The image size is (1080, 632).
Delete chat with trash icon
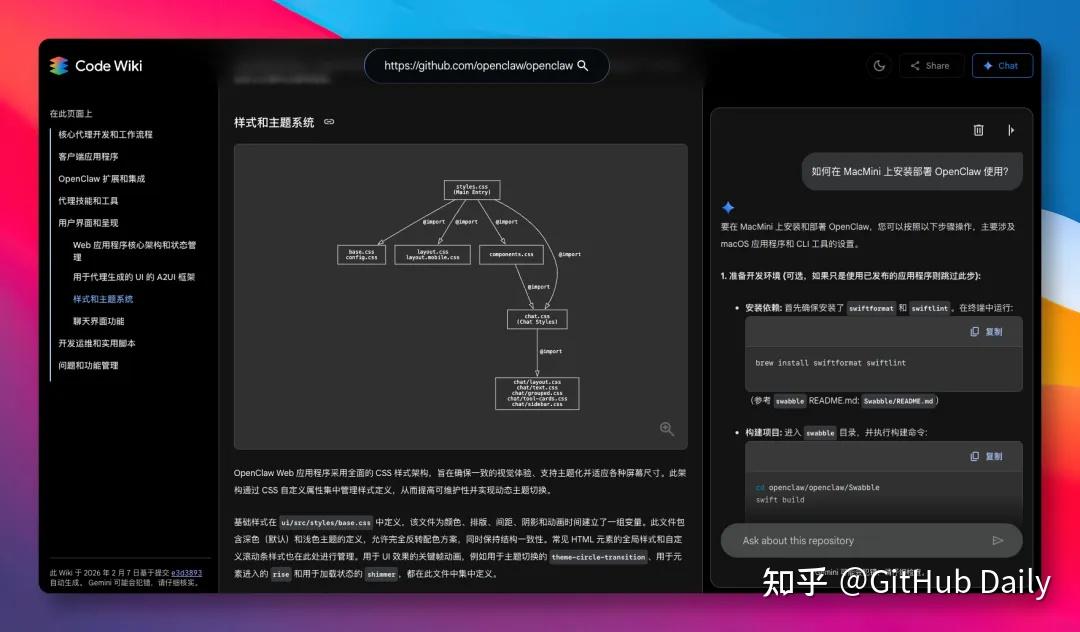click(x=978, y=130)
